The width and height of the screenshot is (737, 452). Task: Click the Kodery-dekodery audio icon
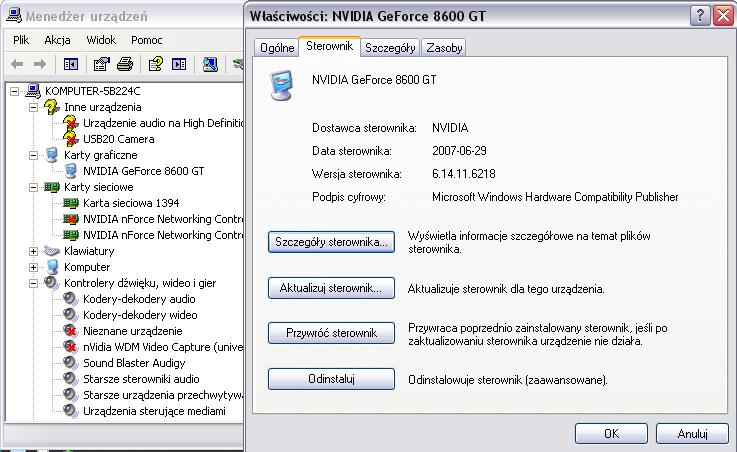pyautogui.click(x=71, y=298)
